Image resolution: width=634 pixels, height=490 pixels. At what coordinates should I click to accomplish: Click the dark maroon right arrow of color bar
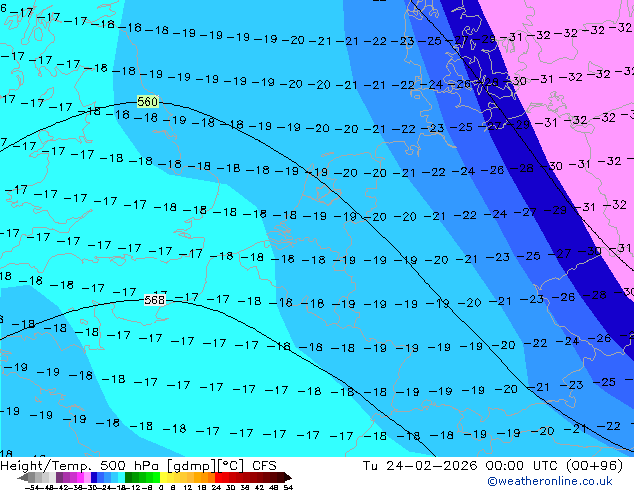(x=288, y=477)
